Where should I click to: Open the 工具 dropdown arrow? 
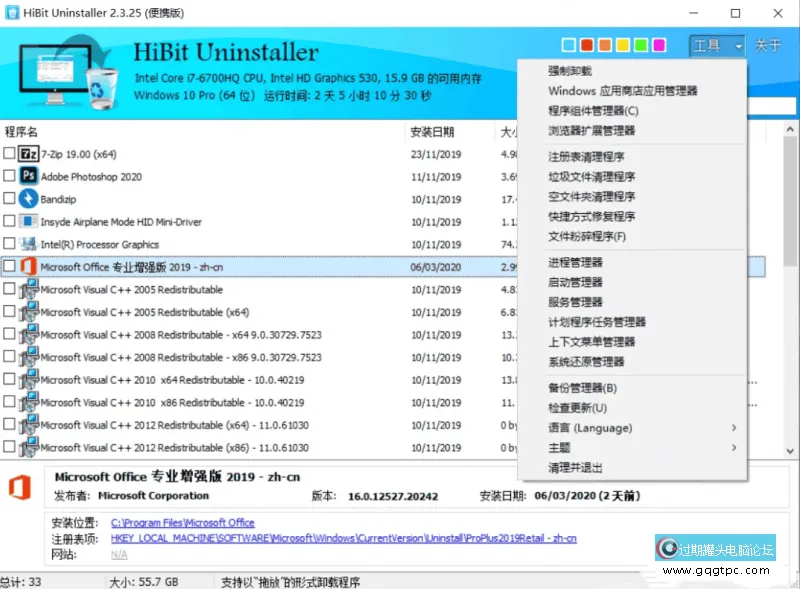(737, 45)
